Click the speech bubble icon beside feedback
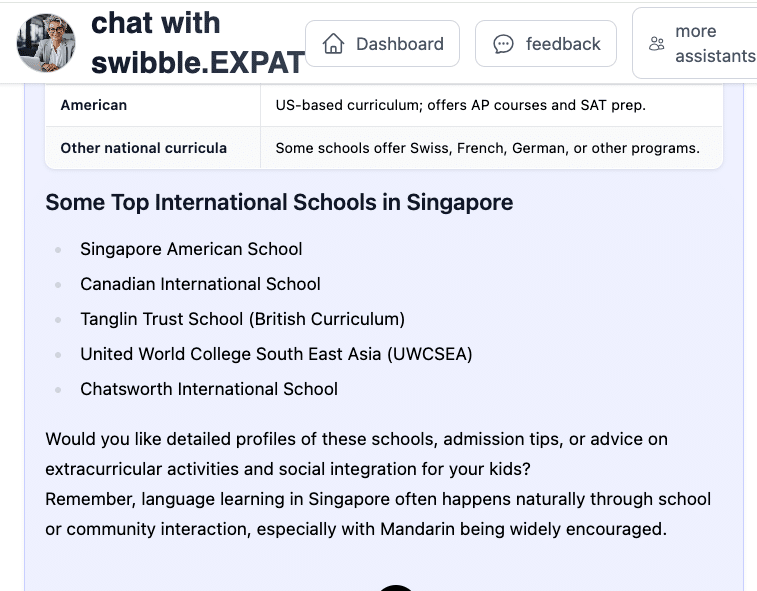 504,44
